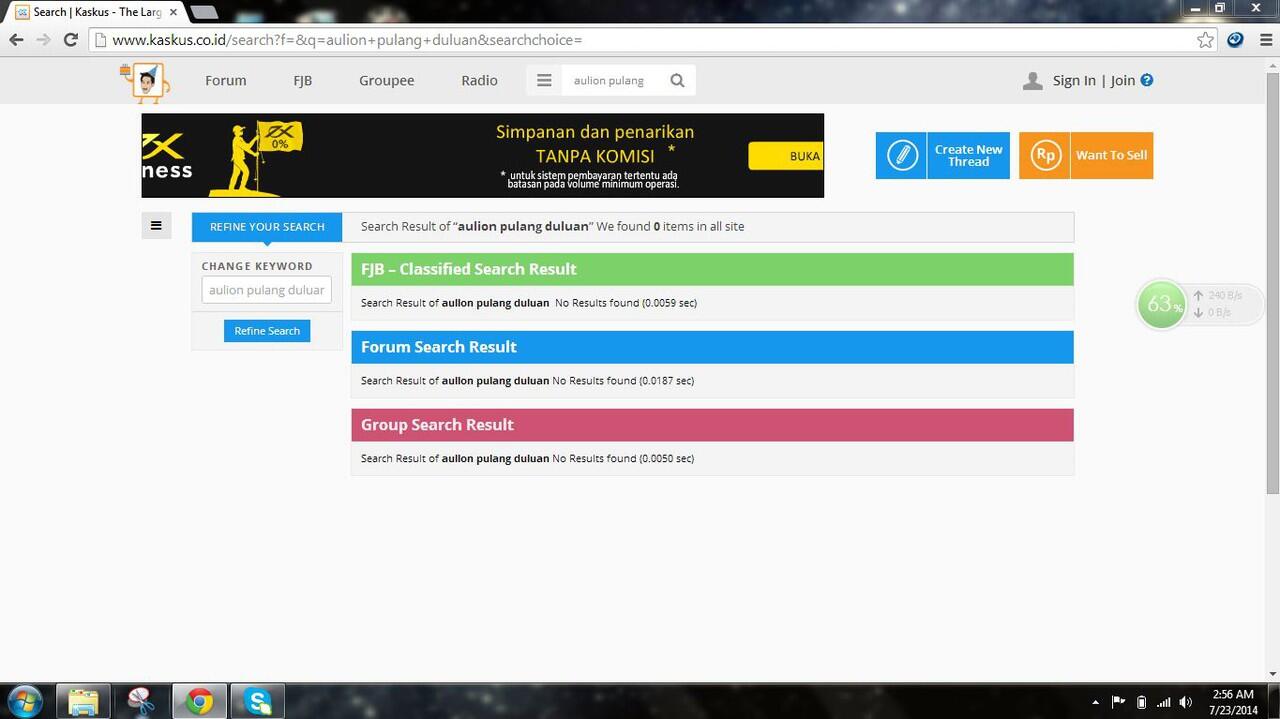The width and height of the screenshot is (1280, 719).
Task: Click the Action Center flag icon
Action: [1119, 702]
